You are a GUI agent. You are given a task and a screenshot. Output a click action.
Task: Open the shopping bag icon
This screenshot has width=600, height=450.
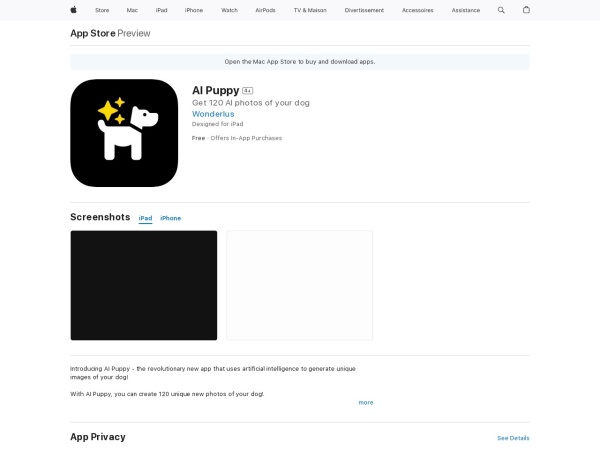[526, 10]
